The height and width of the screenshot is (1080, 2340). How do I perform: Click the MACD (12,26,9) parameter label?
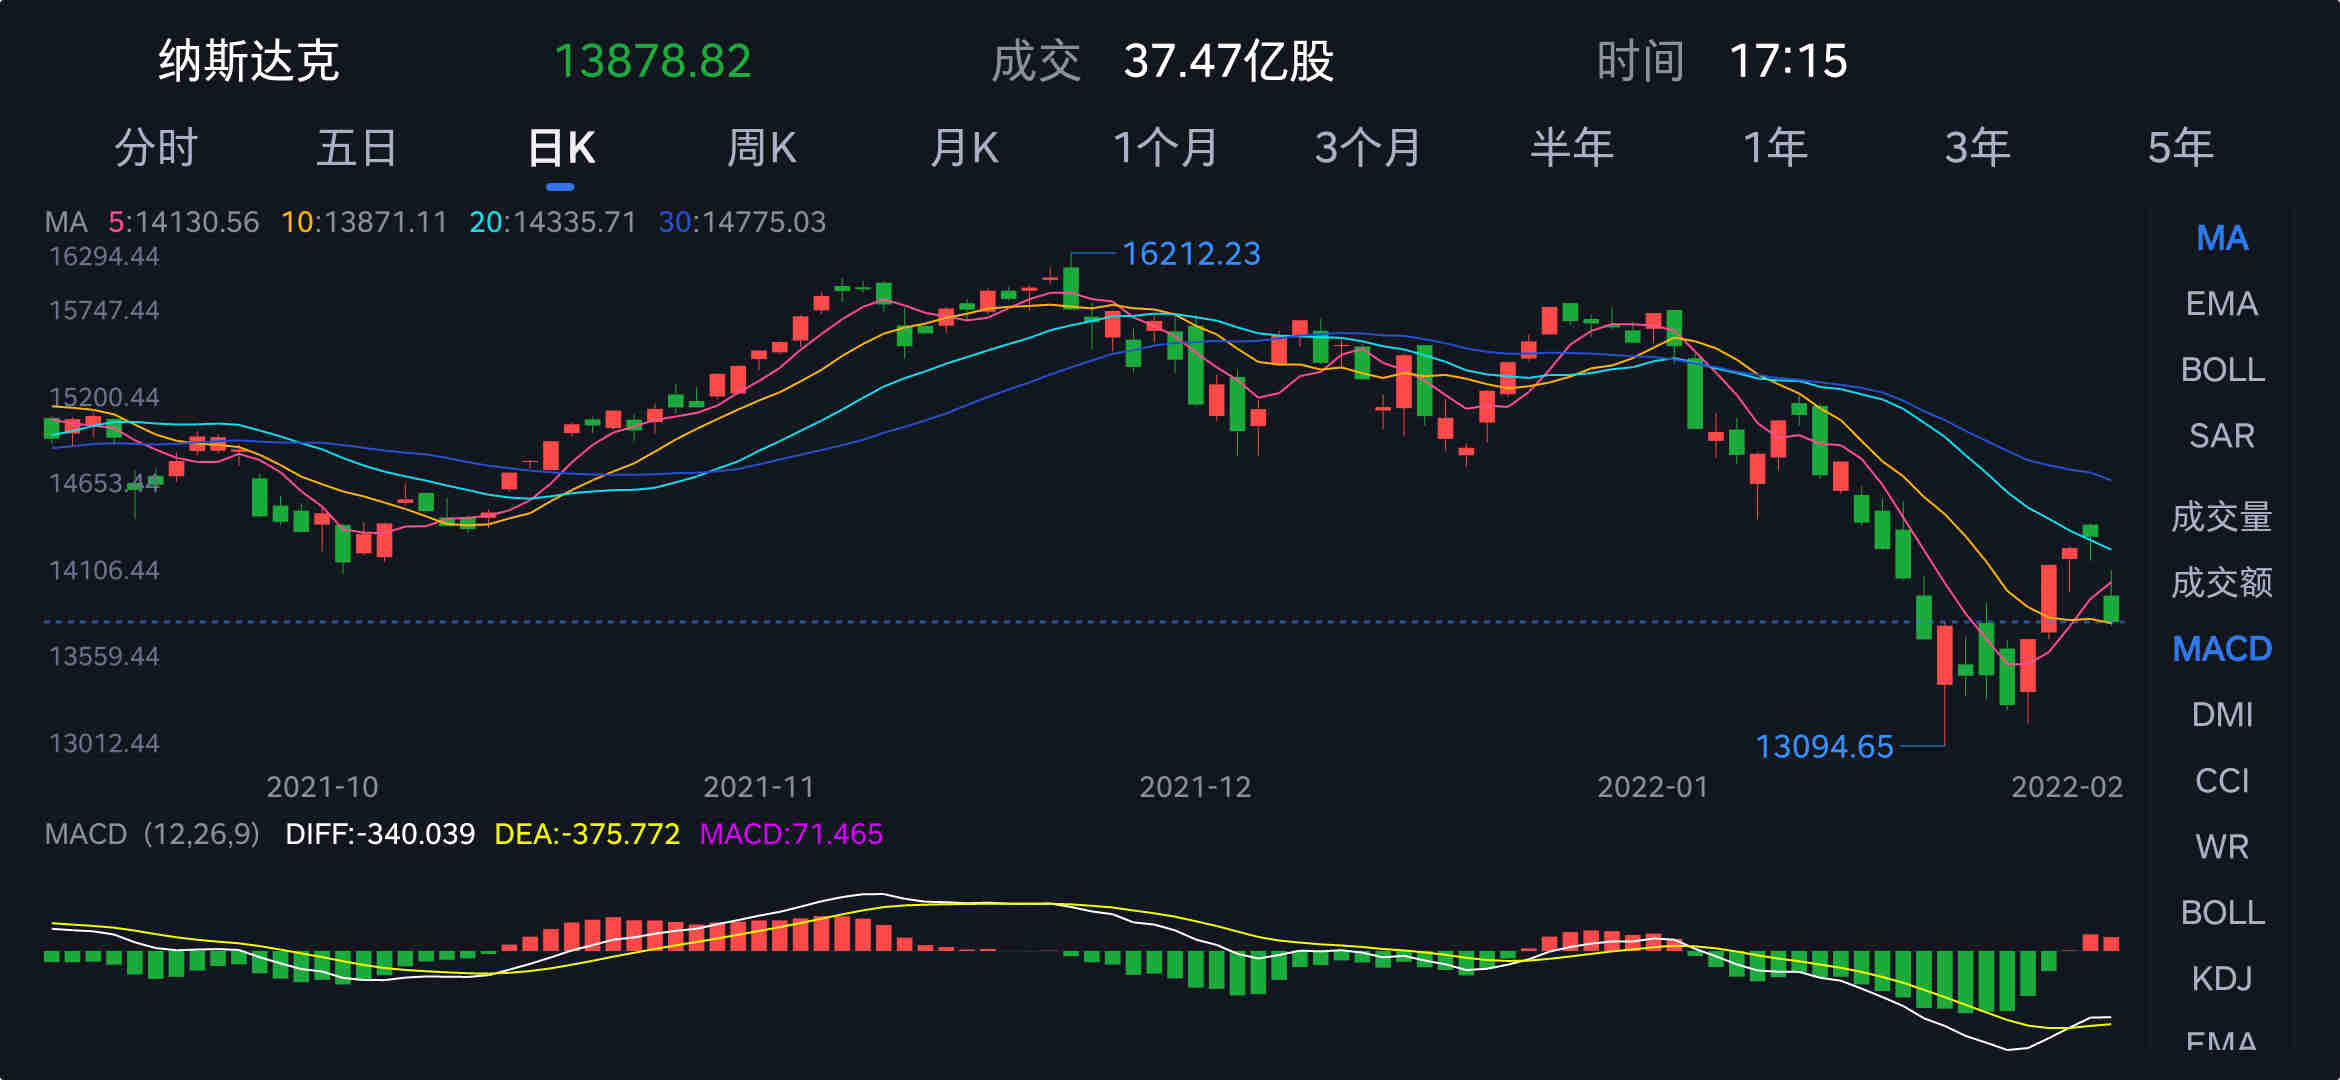coord(152,834)
